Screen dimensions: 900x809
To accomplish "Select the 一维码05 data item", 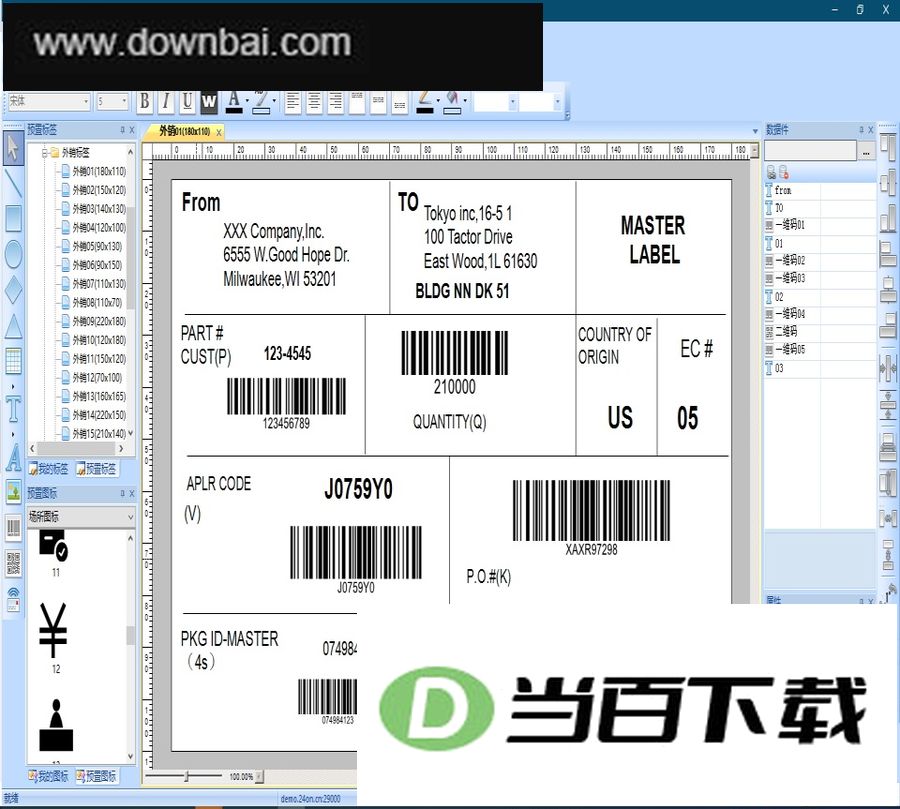I will click(x=820, y=349).
